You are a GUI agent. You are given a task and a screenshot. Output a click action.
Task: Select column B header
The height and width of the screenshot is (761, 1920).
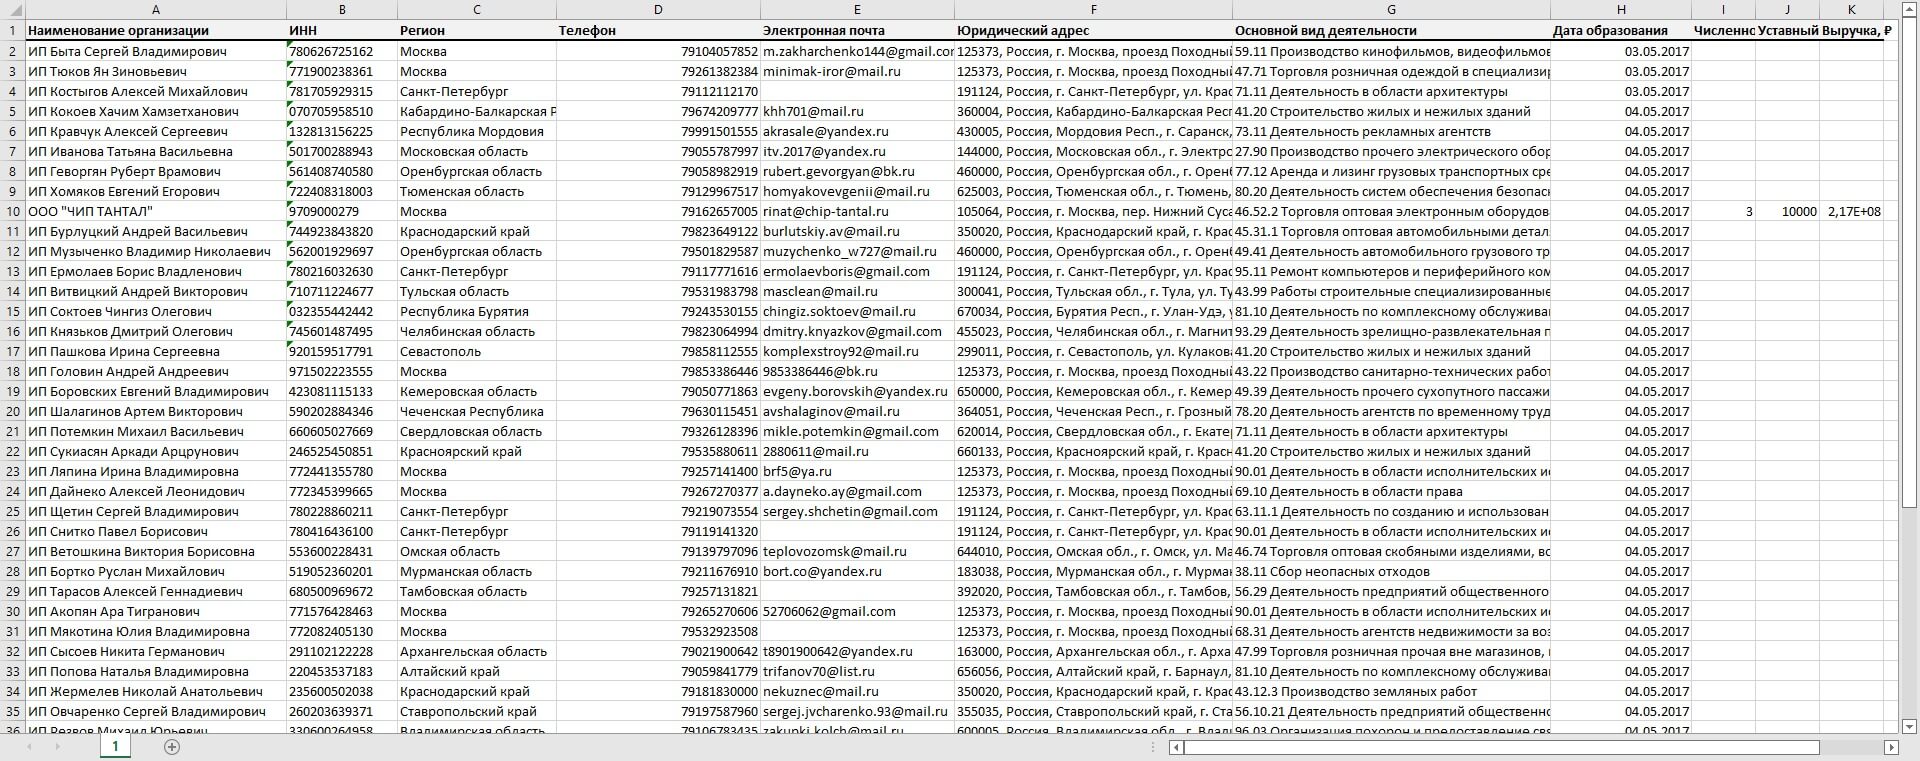tap(342, 9)
